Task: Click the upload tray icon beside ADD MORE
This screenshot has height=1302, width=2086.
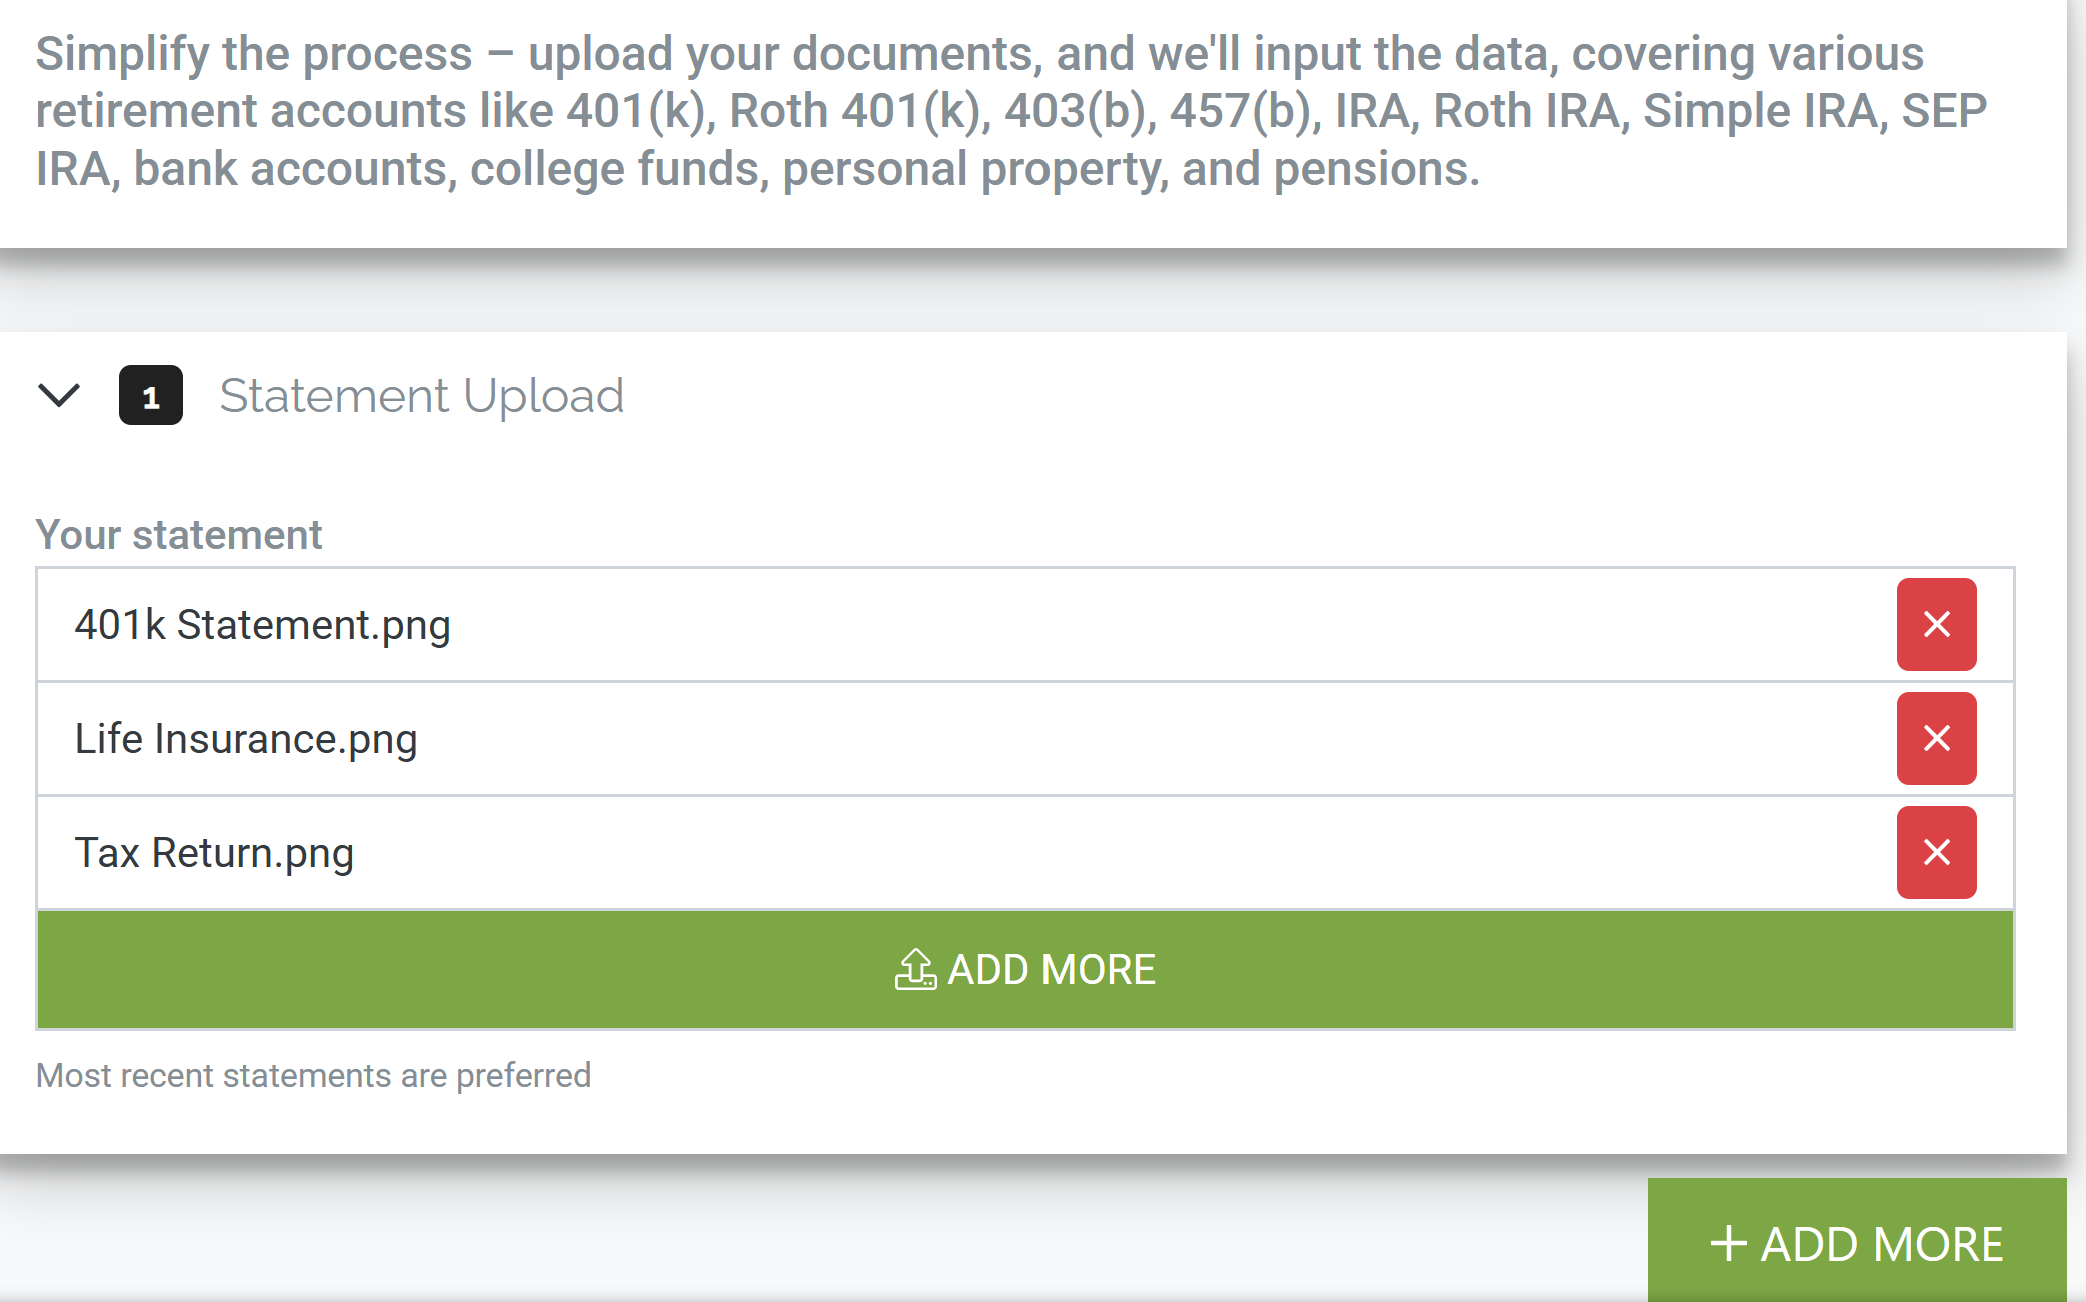Action: (x=915, y=969)
